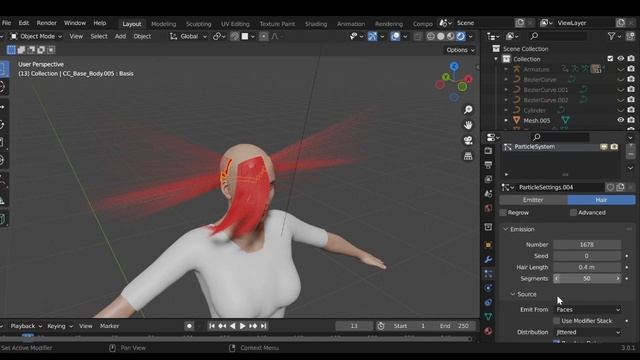This screenshot has width=640, height=360.
Task: Open the Help menu
Action: [100, 23]
